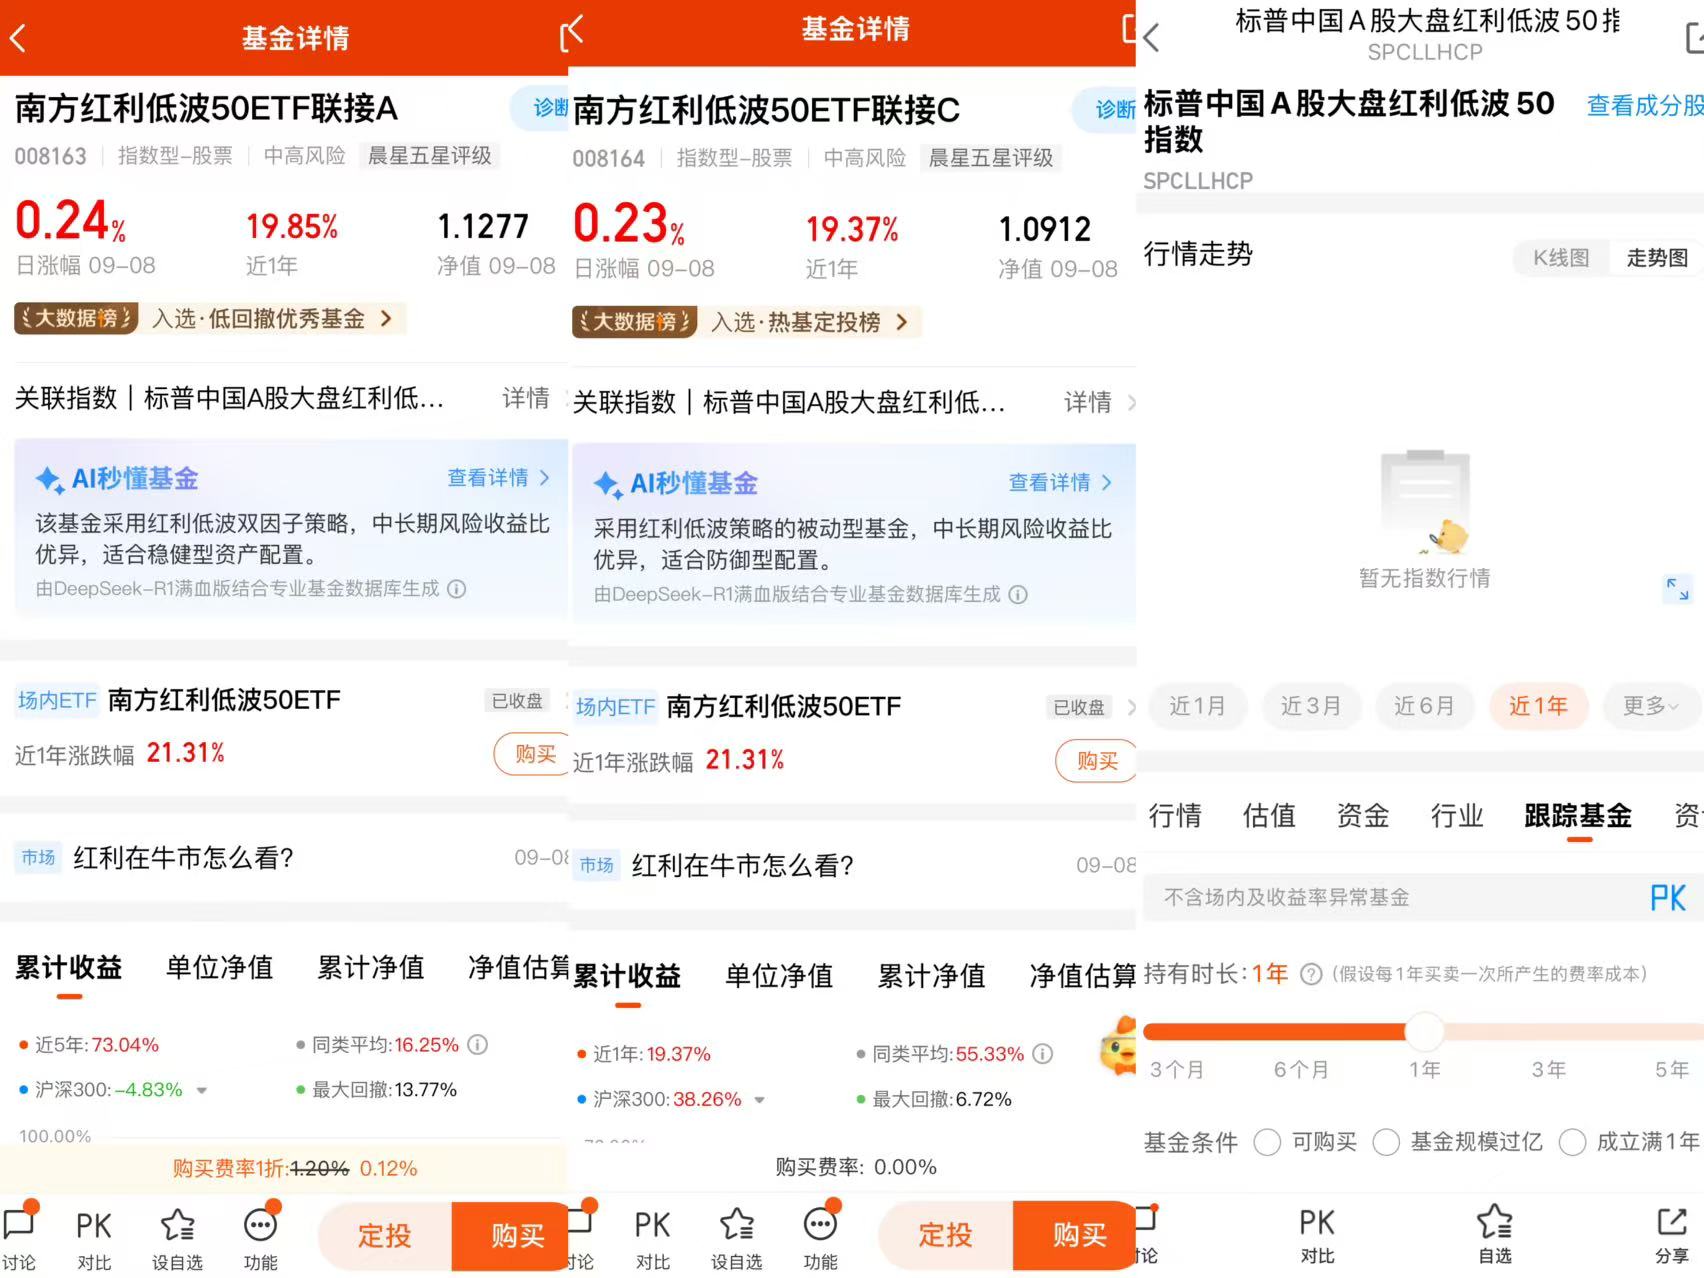Select 近6月 time range
This screenshot has height=1278, width=1704.
pyautogui.click(x=1424, y=706)
